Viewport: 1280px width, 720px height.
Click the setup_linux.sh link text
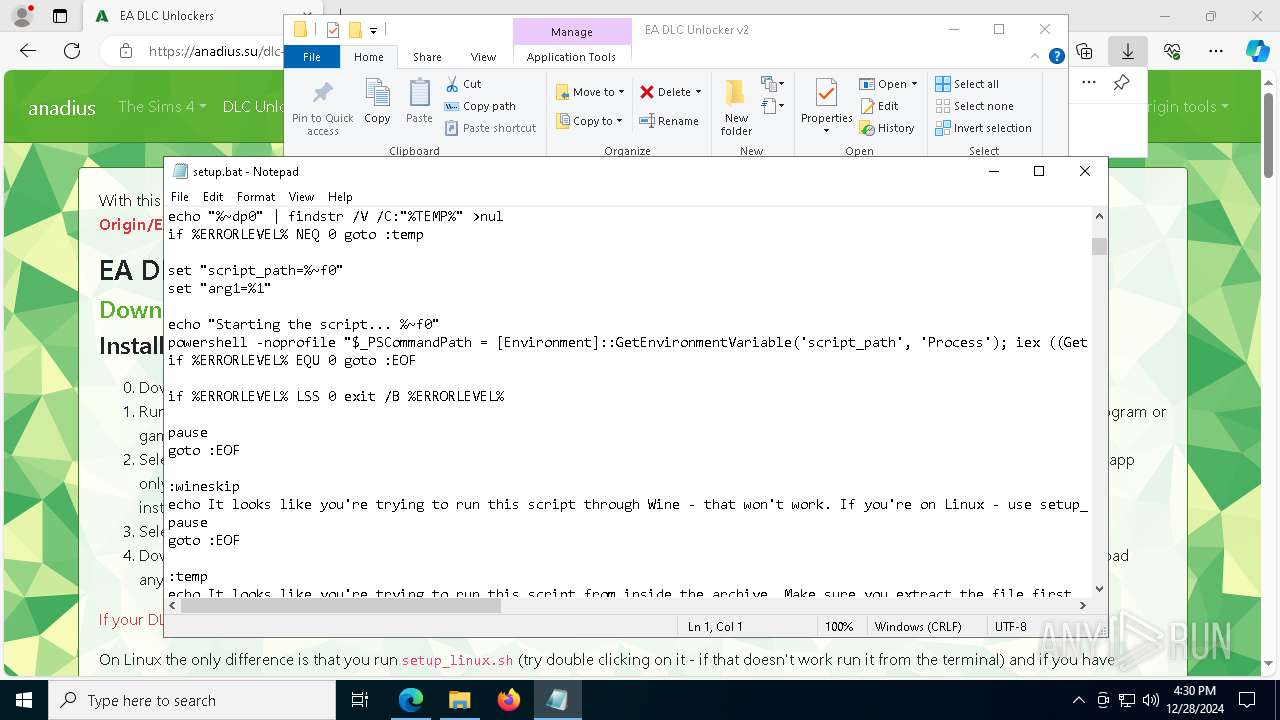click(457, 660)
